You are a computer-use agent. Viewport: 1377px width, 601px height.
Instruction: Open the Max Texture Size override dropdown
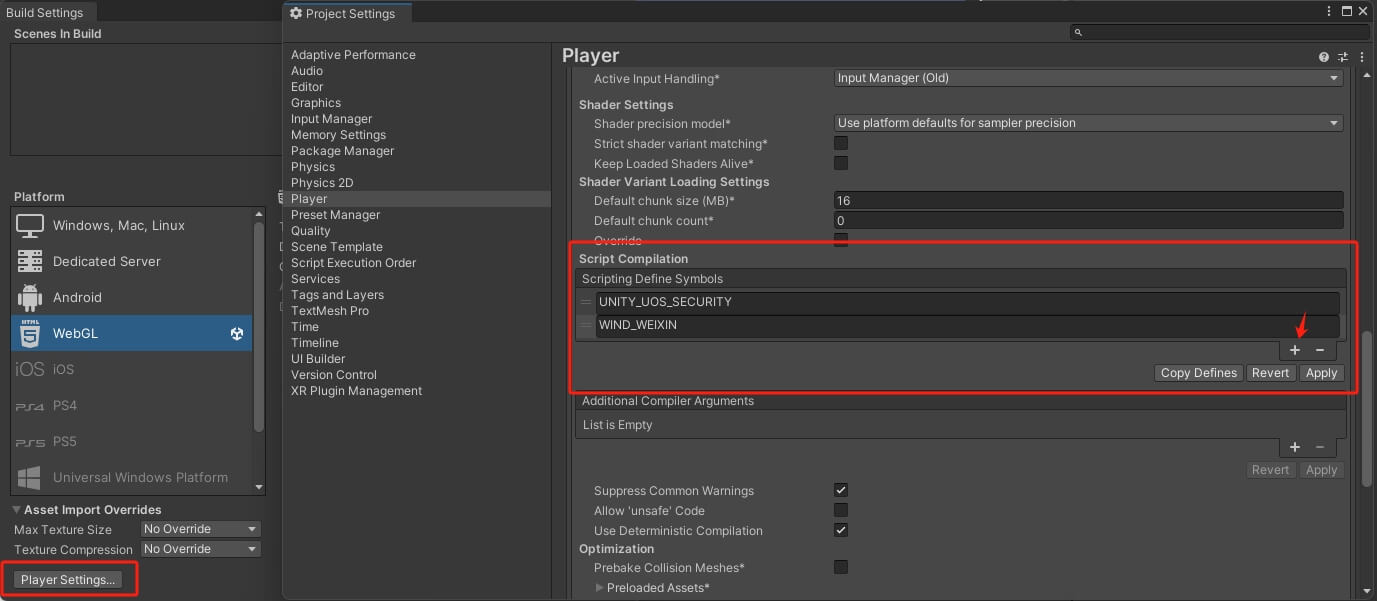coord(200,529)
